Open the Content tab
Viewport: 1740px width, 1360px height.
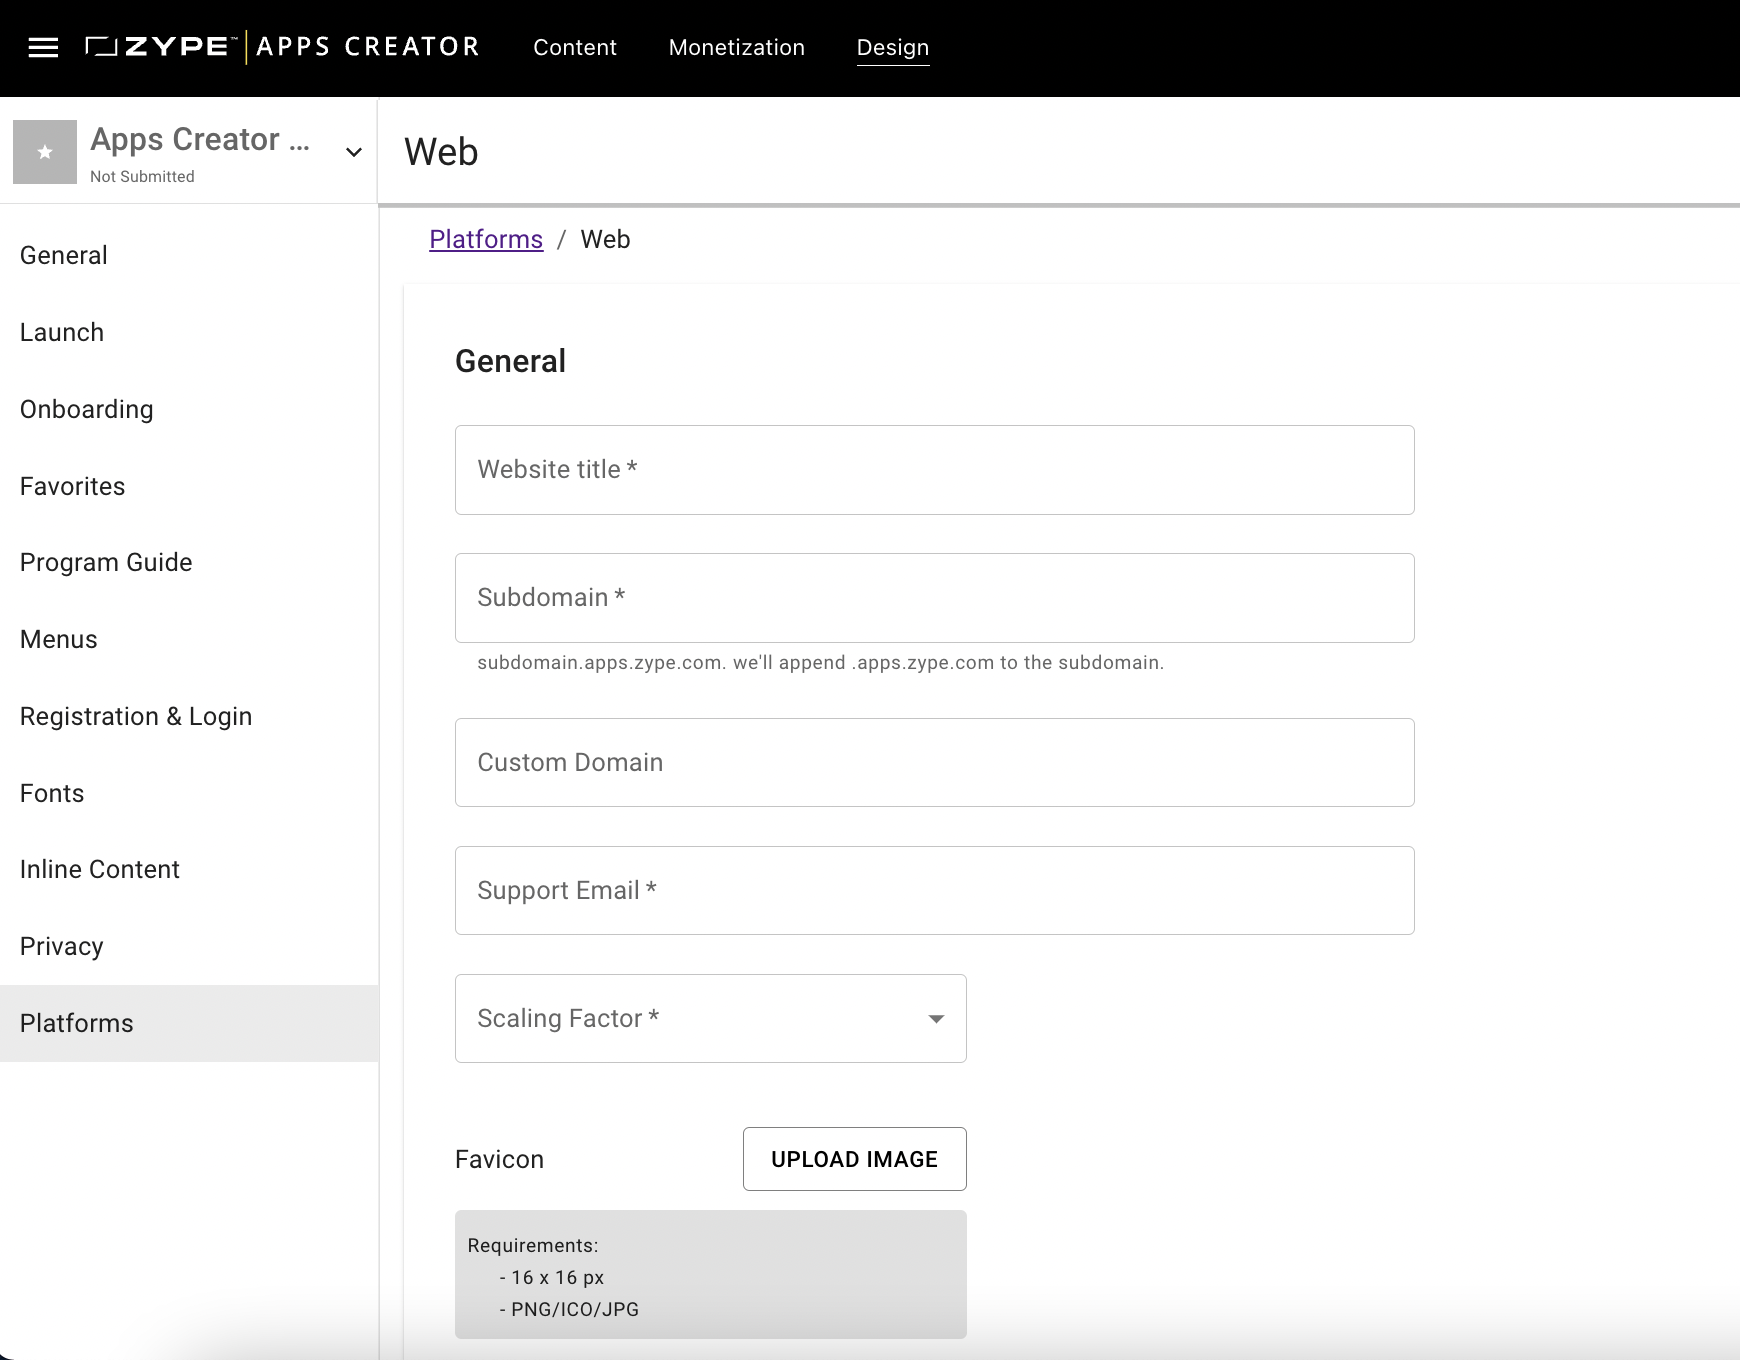click(x=575, y=47)
